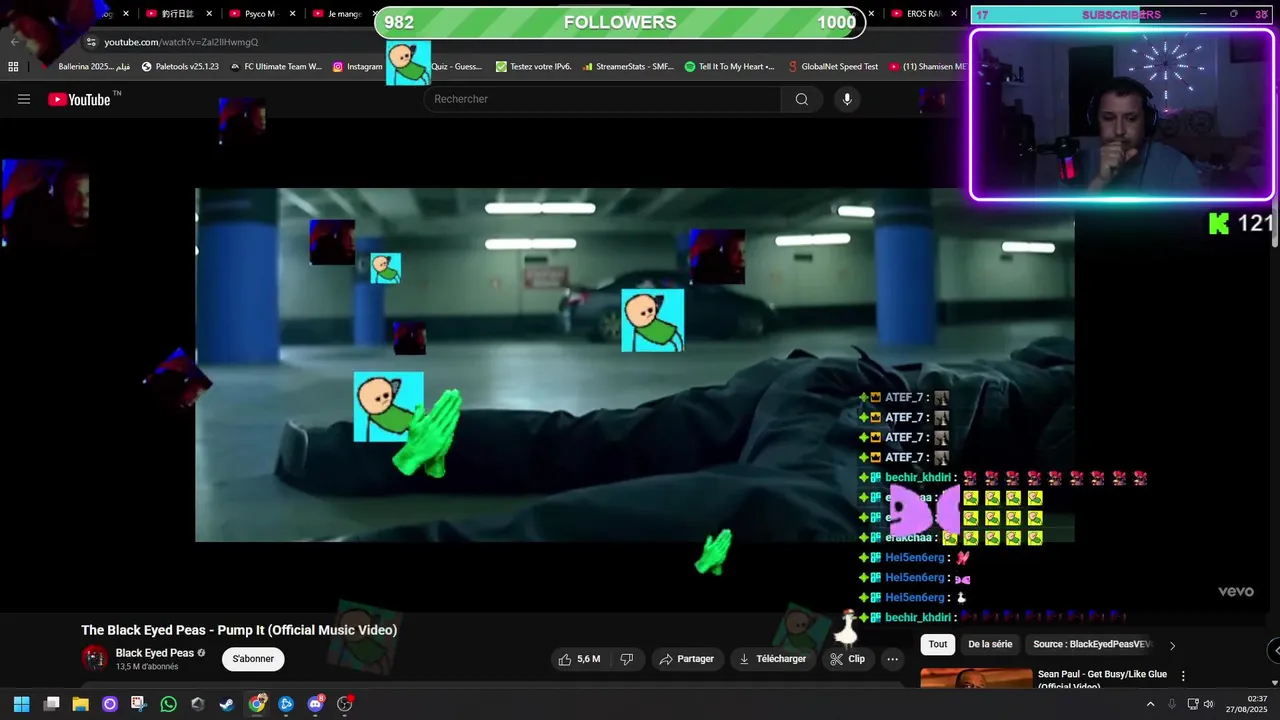Open File Explorer from the taskbar
The width and height of the screenshot is (1280, 720).
tap(80, 704)
